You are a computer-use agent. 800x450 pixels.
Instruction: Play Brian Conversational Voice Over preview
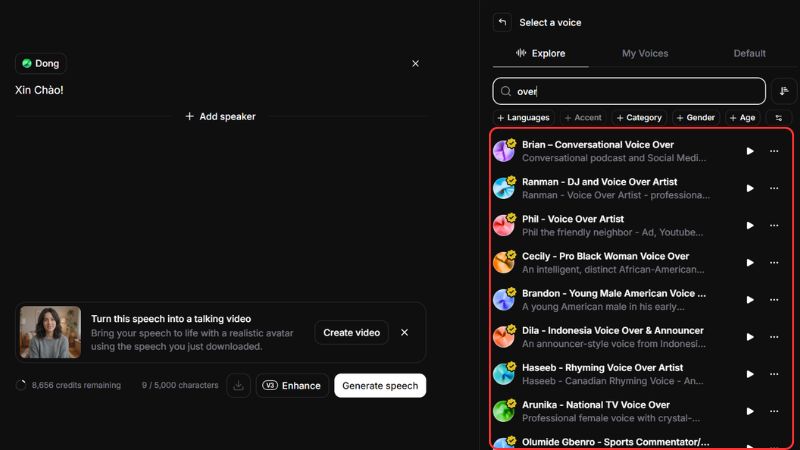(x=750, y=151)
